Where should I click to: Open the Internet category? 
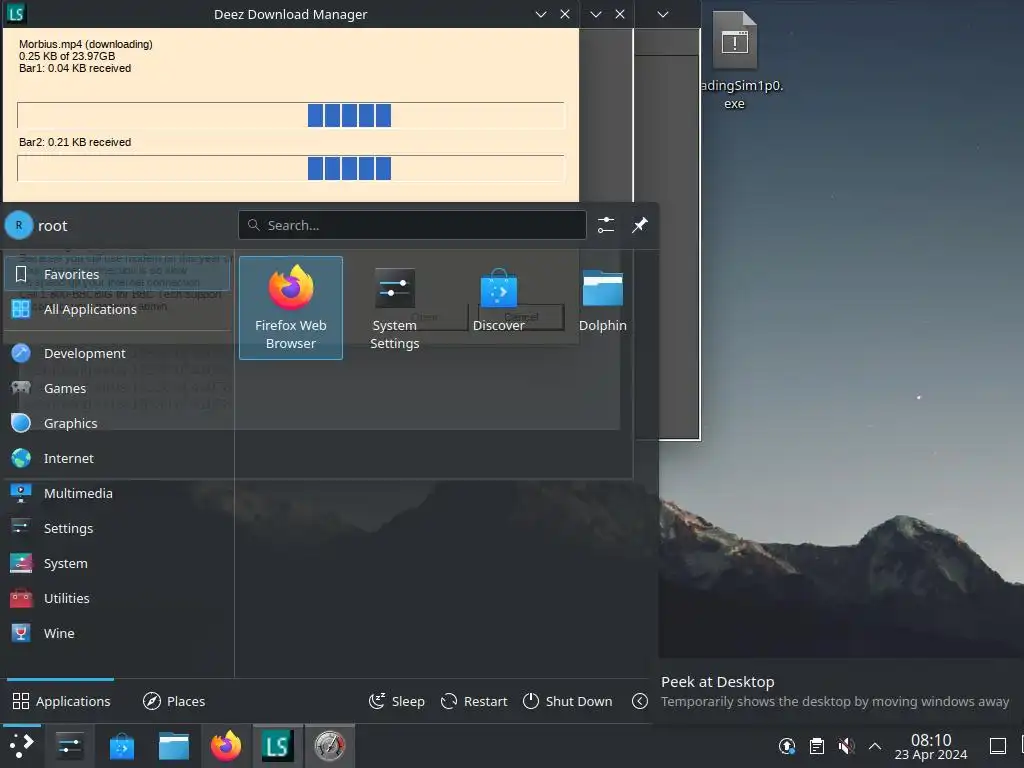click(x=117, y=458)
